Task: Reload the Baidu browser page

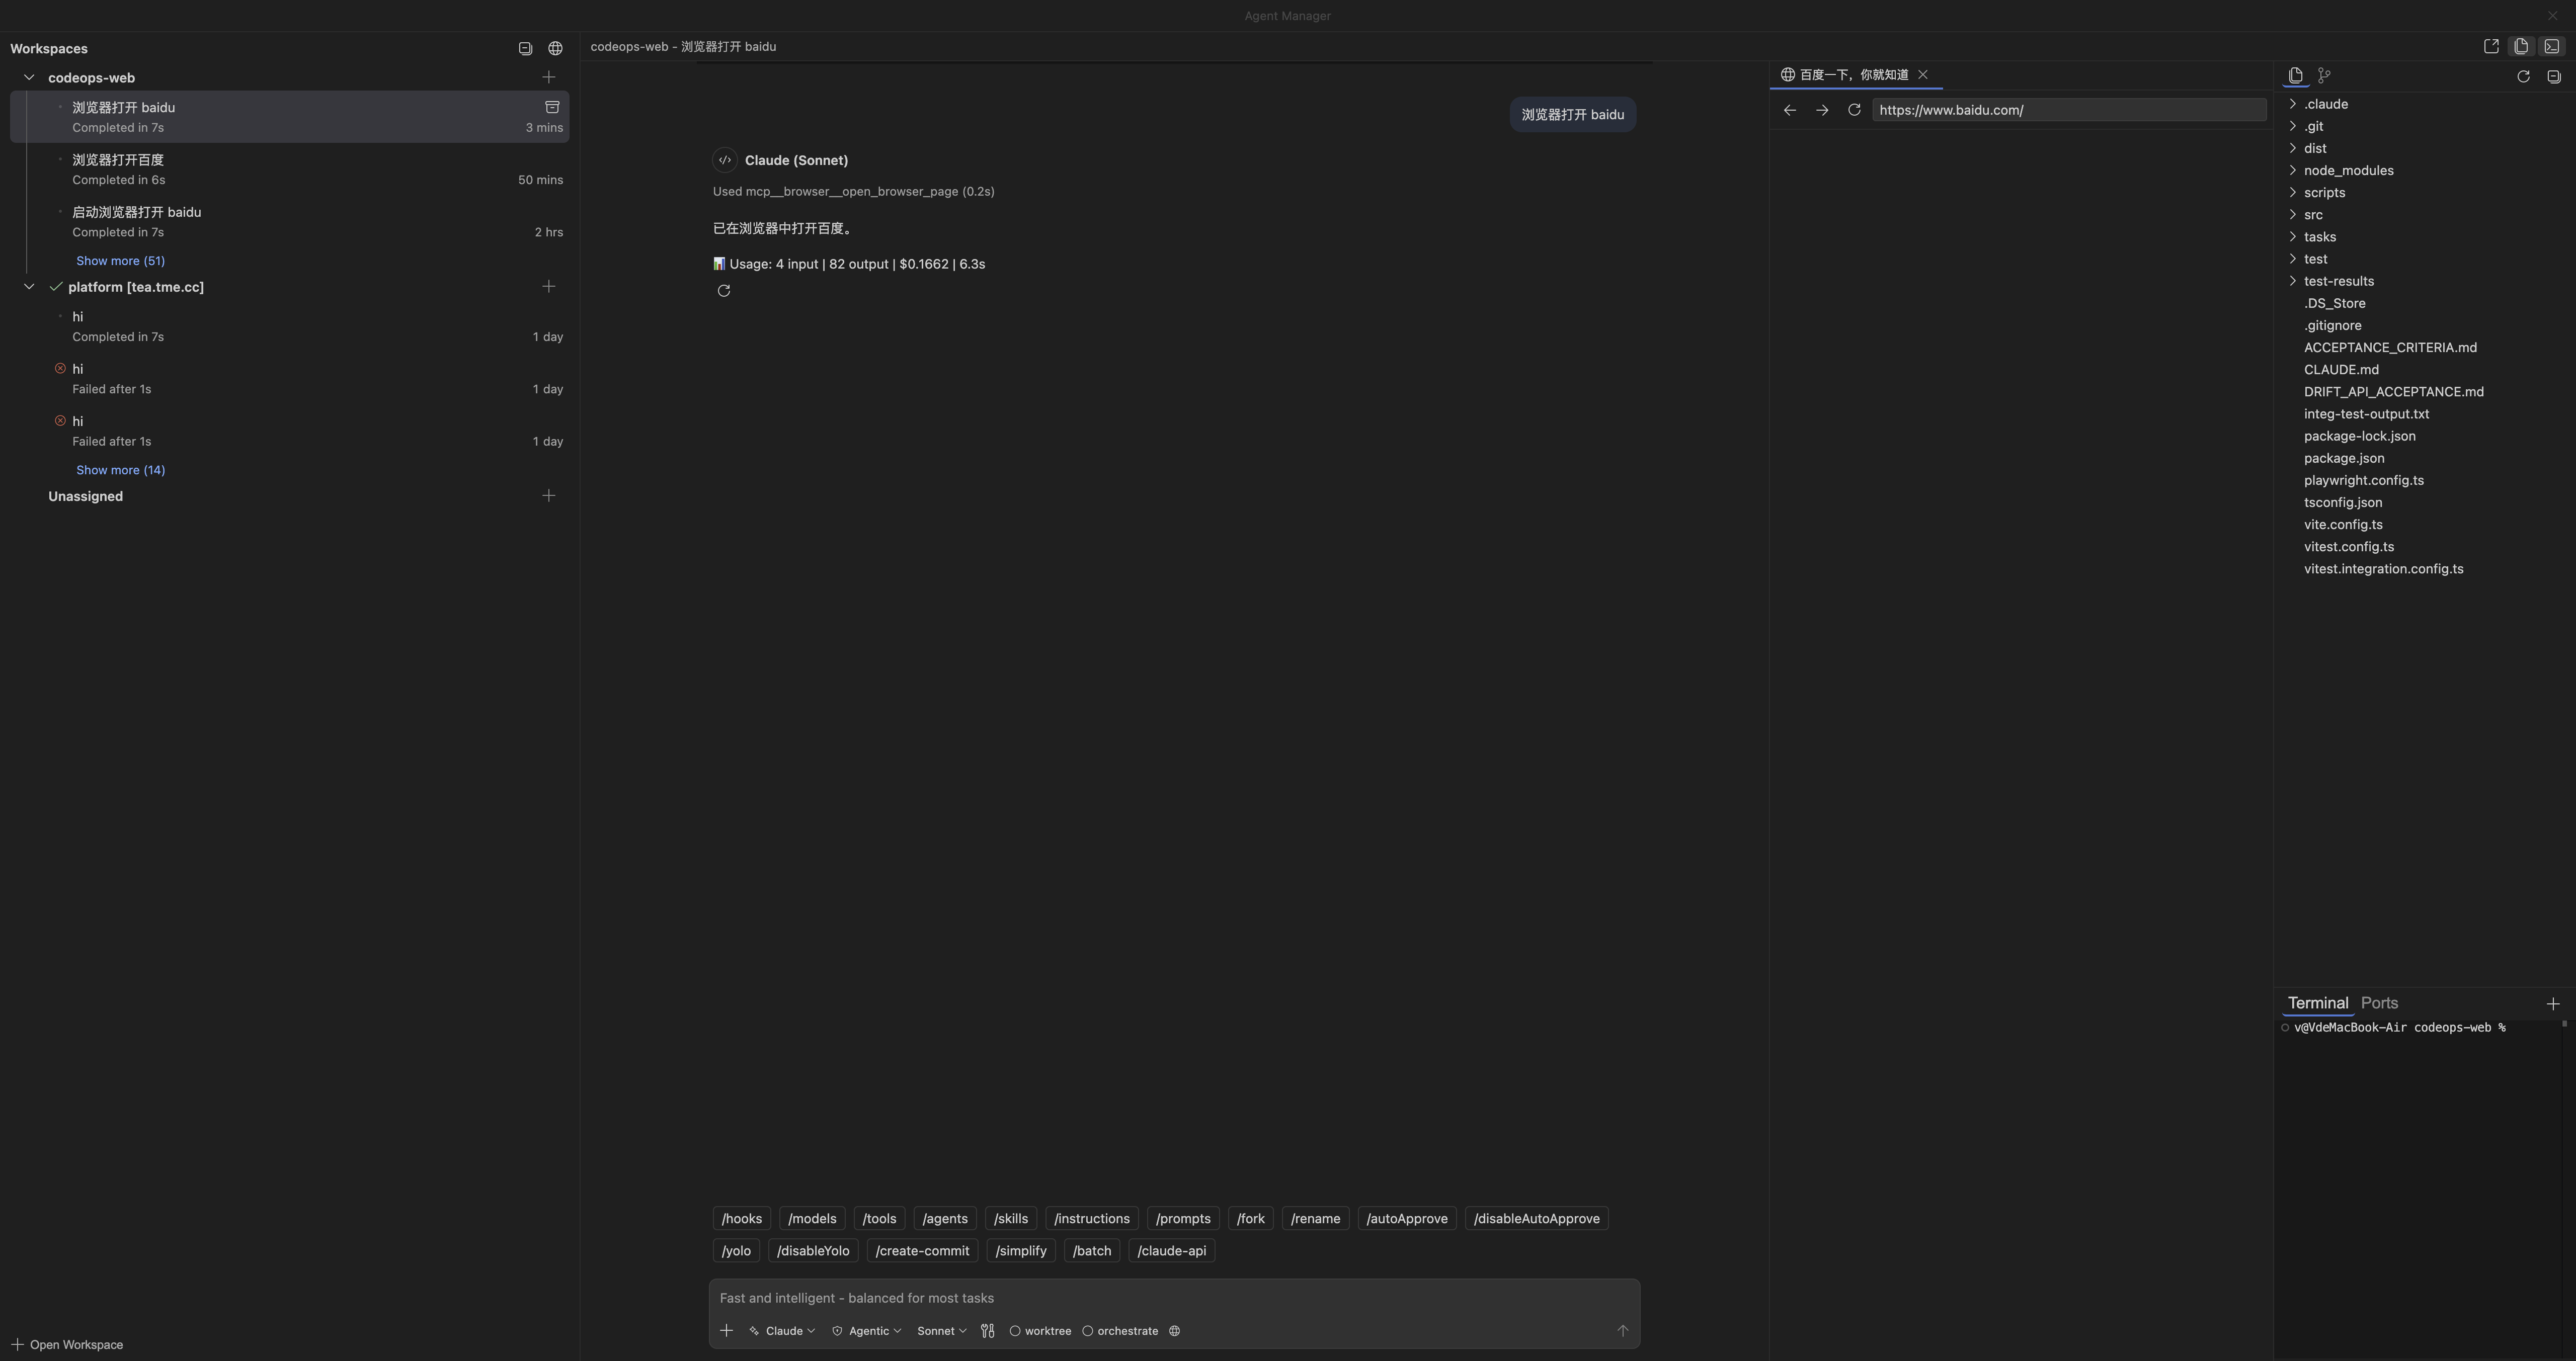Action: pos(1855,110)
